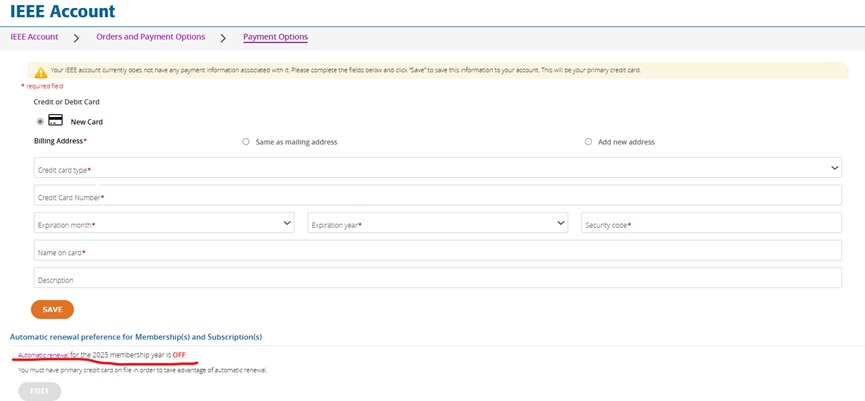Choose Add new address option

point(588,142)
